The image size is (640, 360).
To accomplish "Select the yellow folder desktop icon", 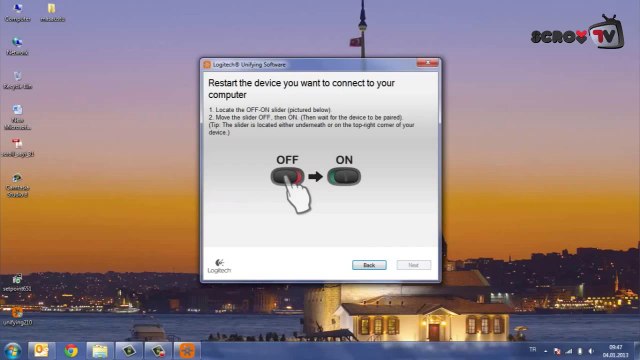I will [x=52, y=12].
